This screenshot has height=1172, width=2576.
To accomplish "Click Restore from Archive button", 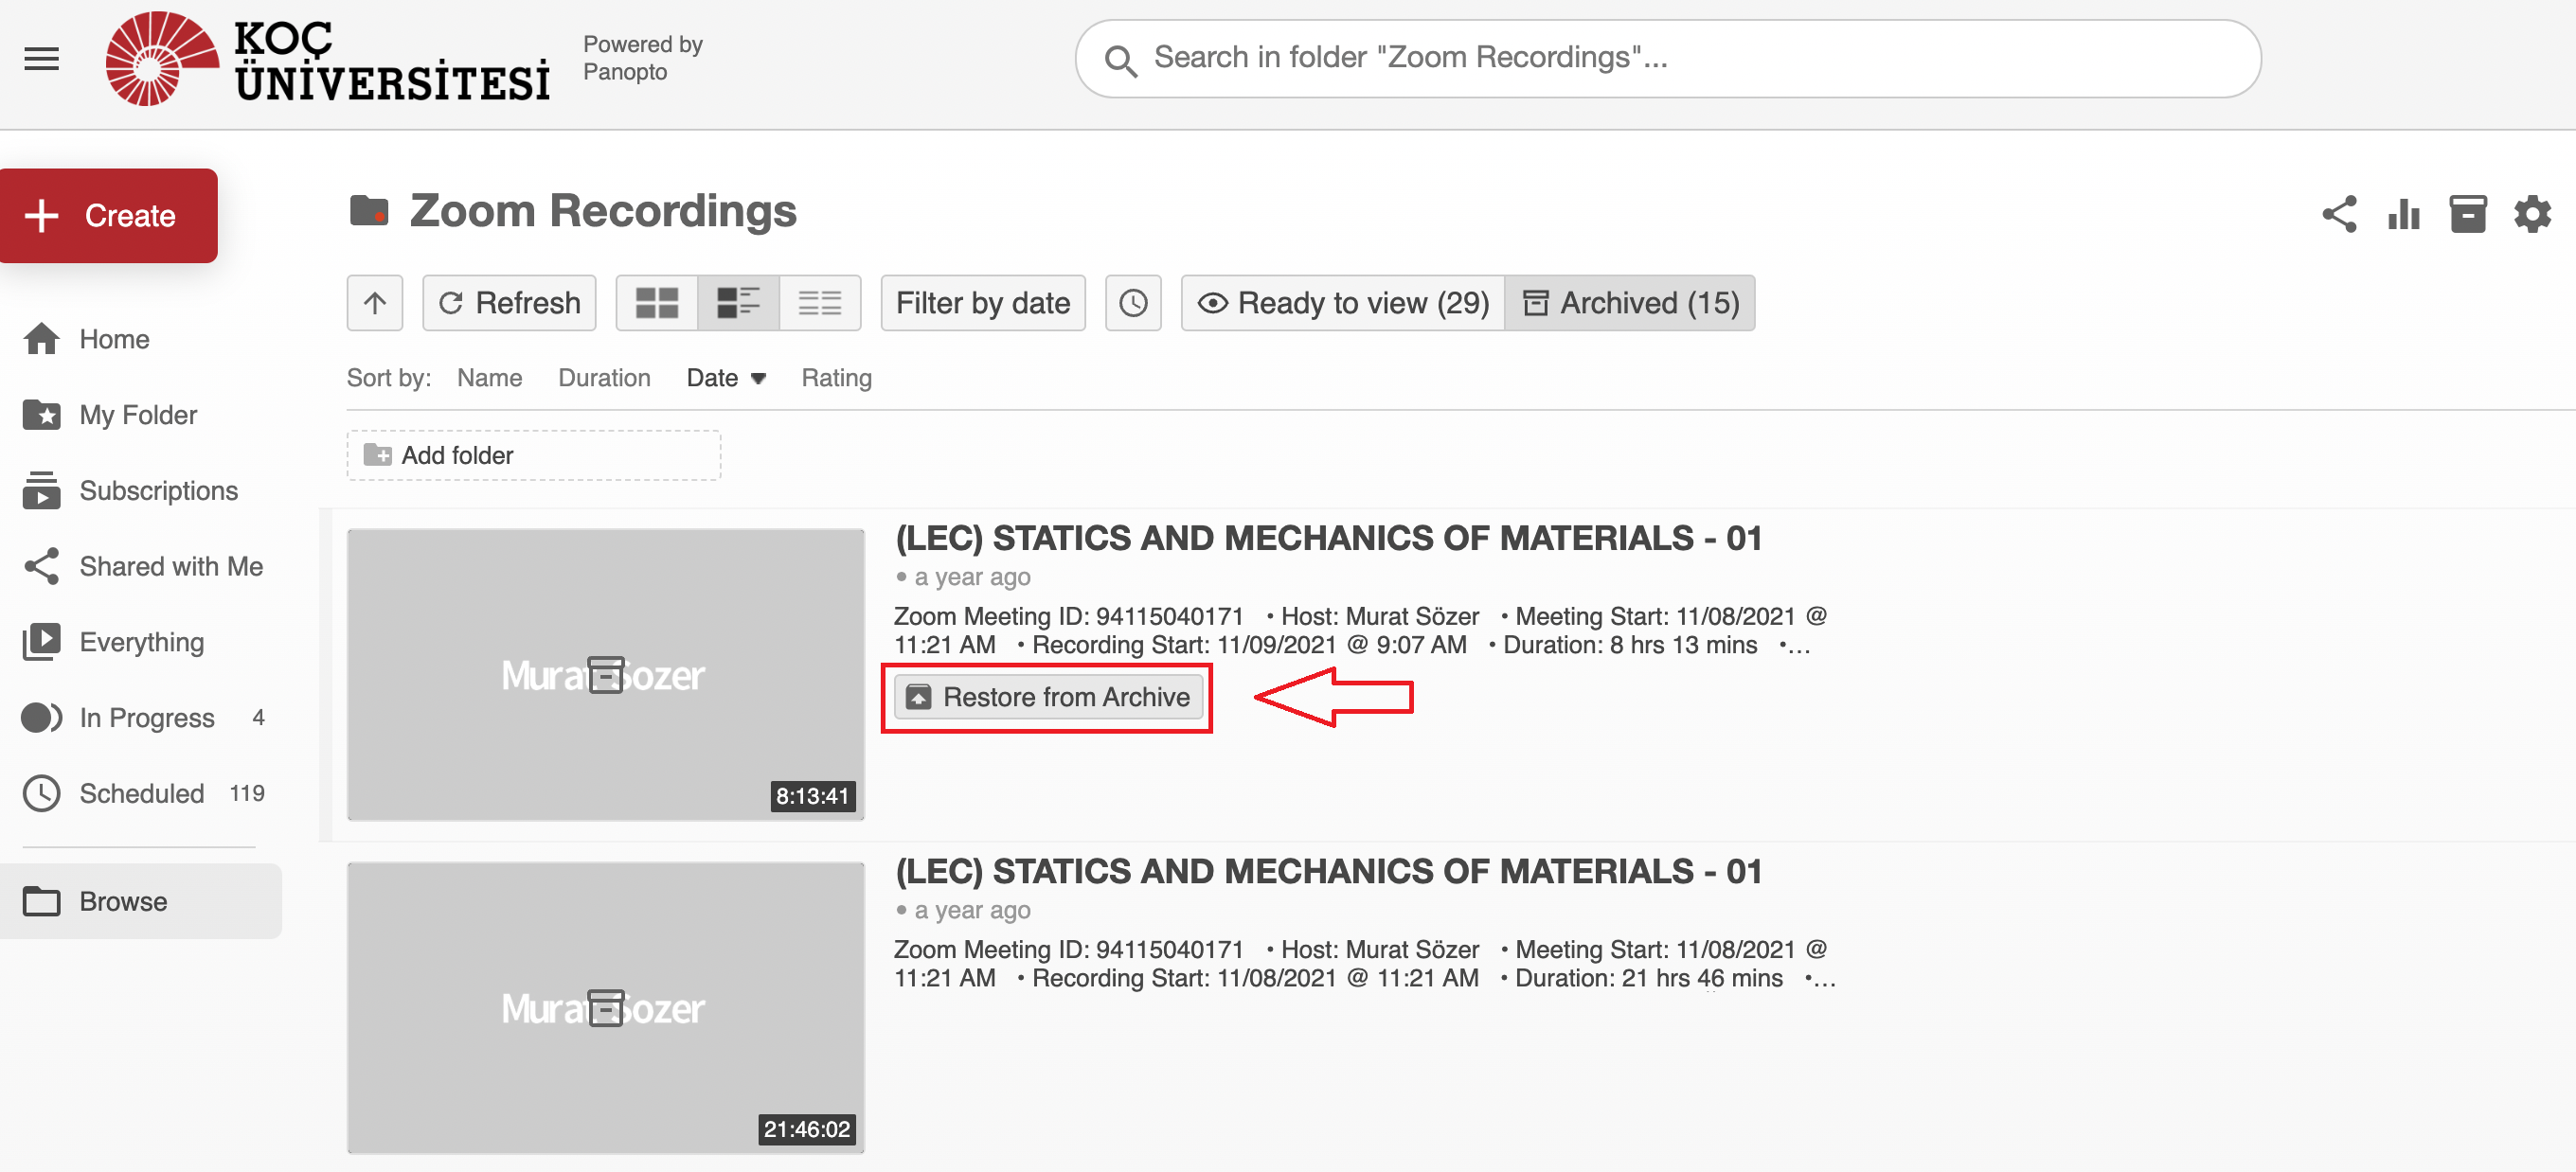I will 1048,697.
